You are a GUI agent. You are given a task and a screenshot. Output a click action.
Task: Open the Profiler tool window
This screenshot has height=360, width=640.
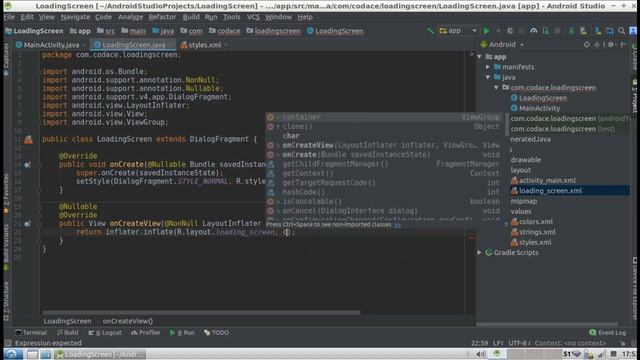point(146,333)
